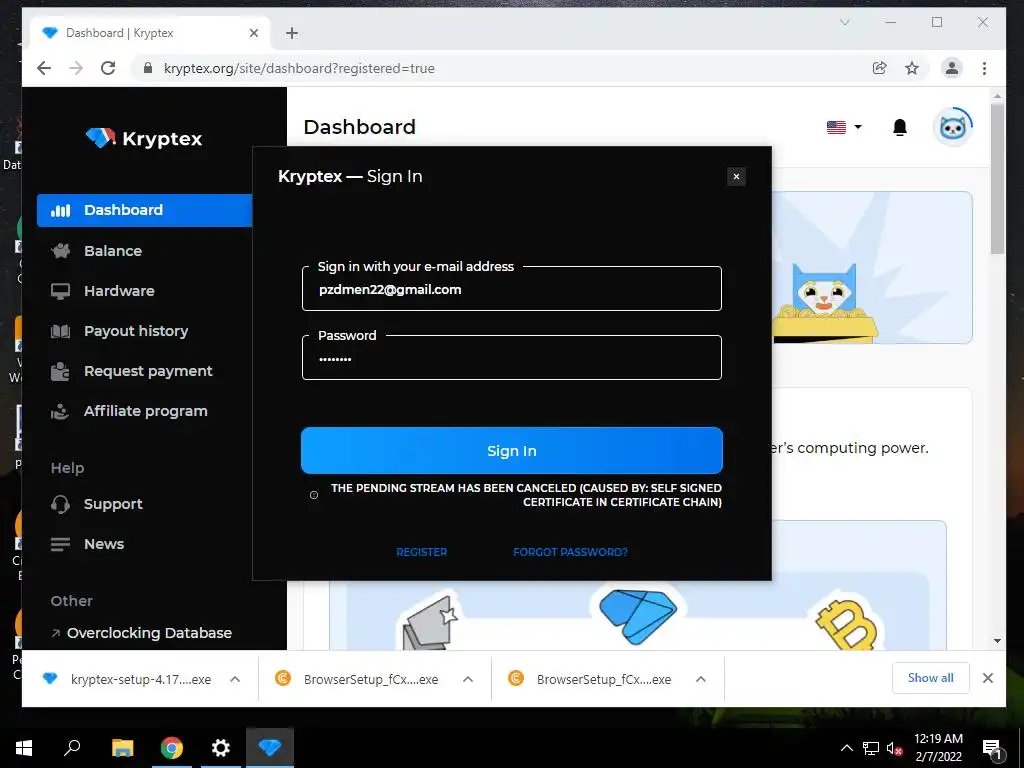Viewport: 1024px width, 768px height.
Task: Open the Chrome profile icon
Action: tap(952, 68)
